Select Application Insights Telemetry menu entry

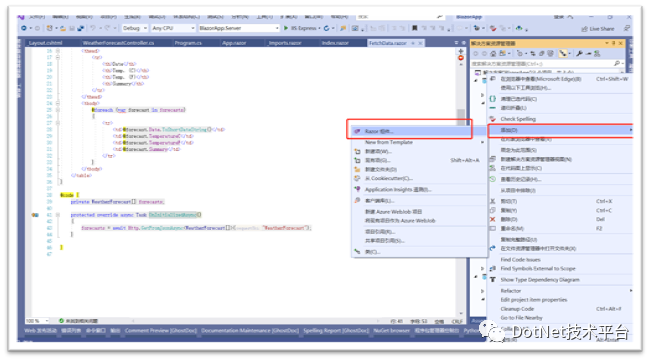coord(419,189)
